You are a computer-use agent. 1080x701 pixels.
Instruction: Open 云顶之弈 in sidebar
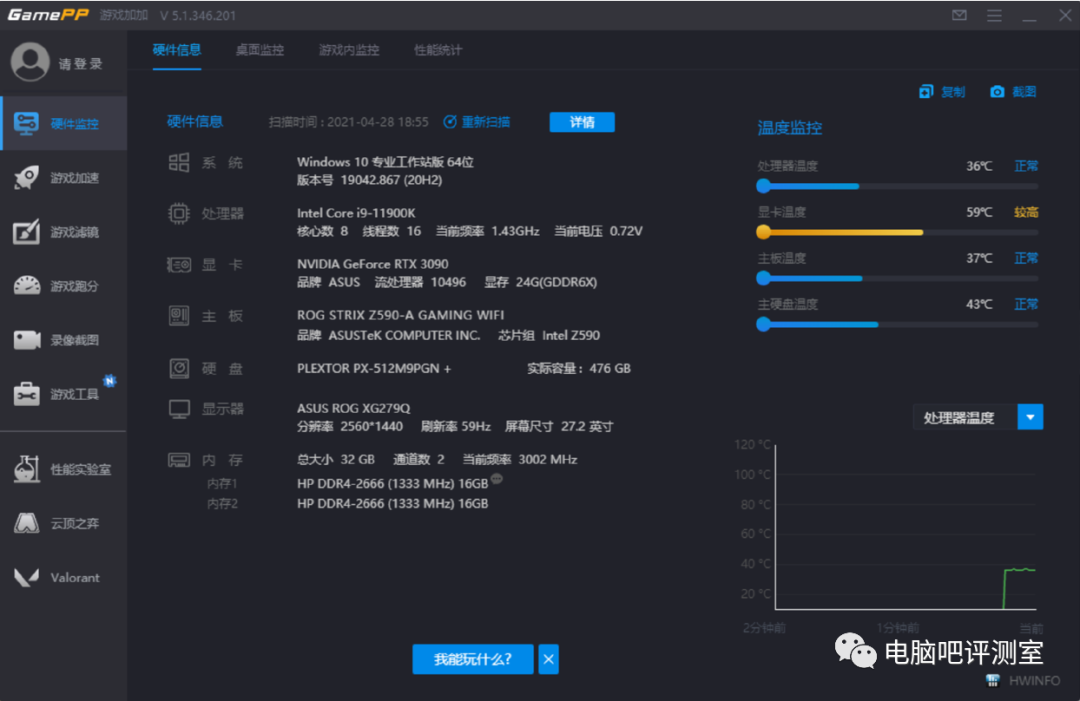coord(63,523)
